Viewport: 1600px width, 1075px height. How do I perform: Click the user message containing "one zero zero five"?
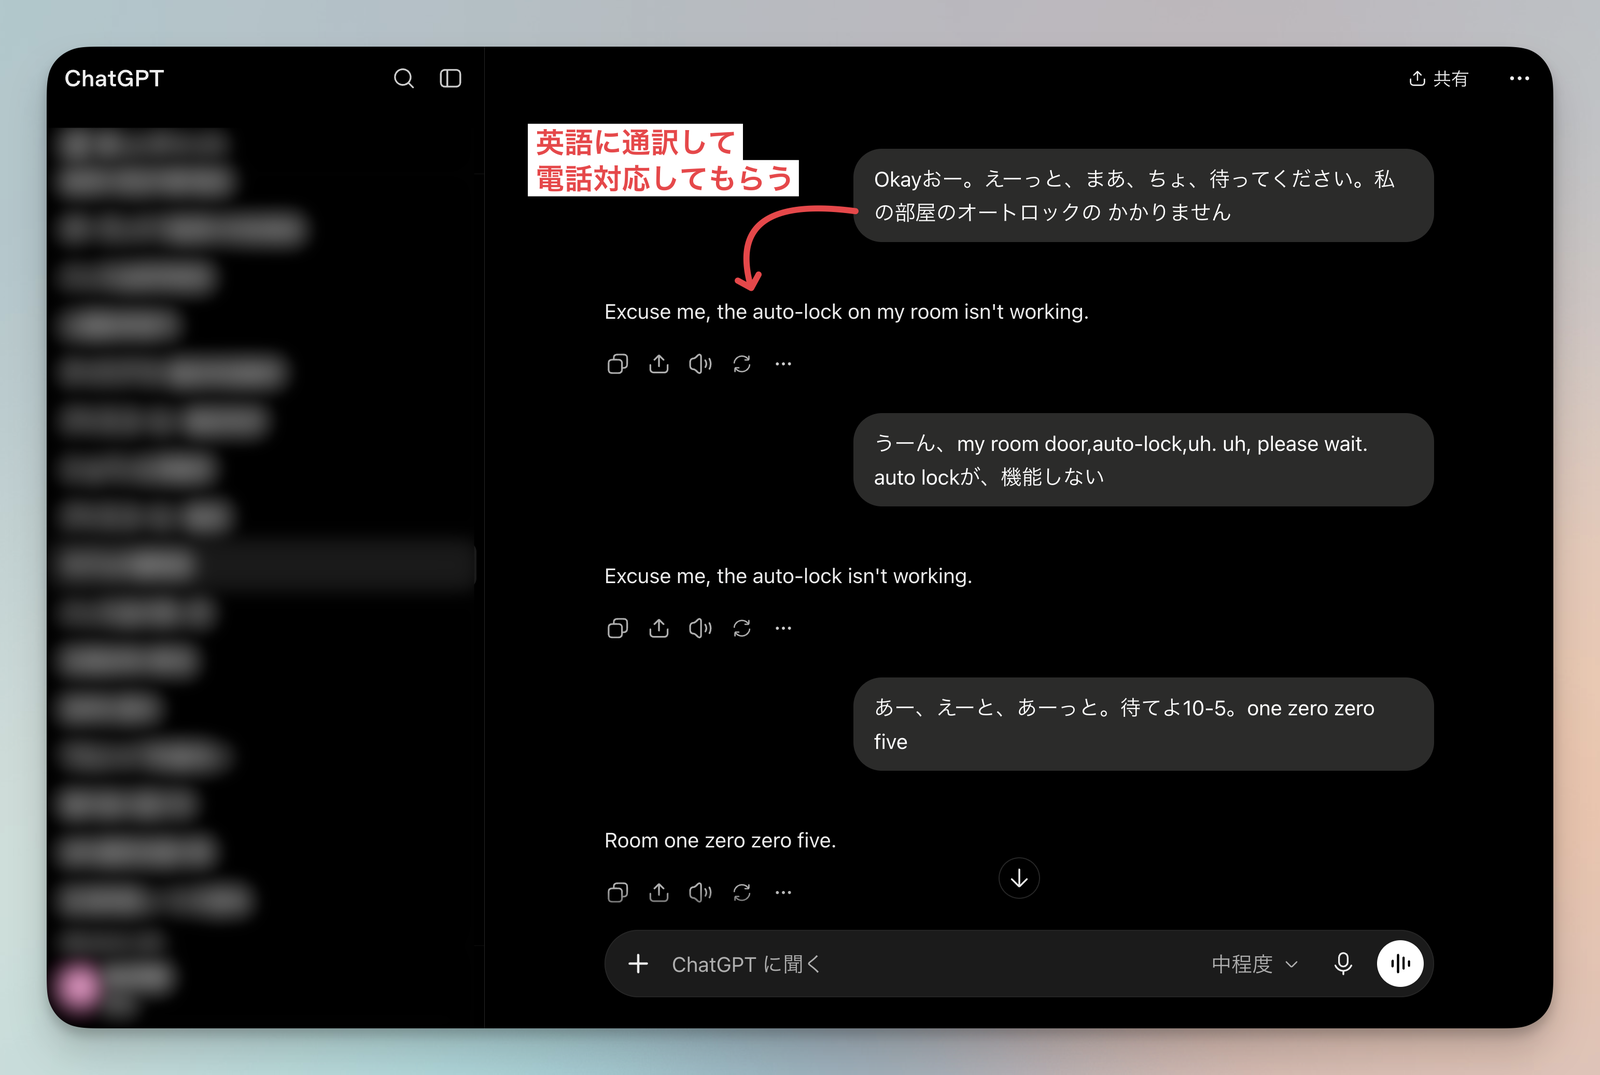pos(1143,724)
